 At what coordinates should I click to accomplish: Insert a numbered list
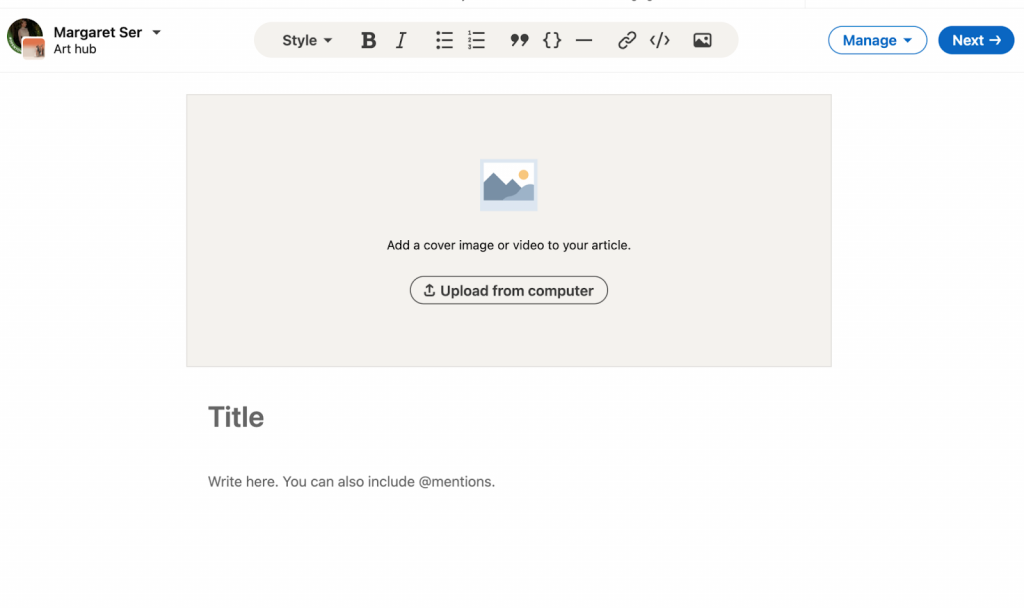(x=476, y=41)
